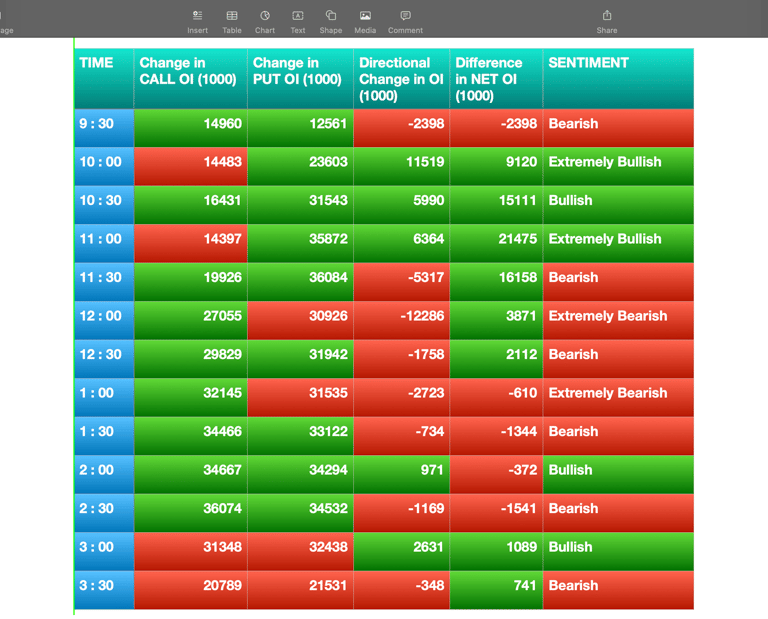The image size is (768, 619).
Task: Open the Share toolbar button
Action: (x=607, y=22)
